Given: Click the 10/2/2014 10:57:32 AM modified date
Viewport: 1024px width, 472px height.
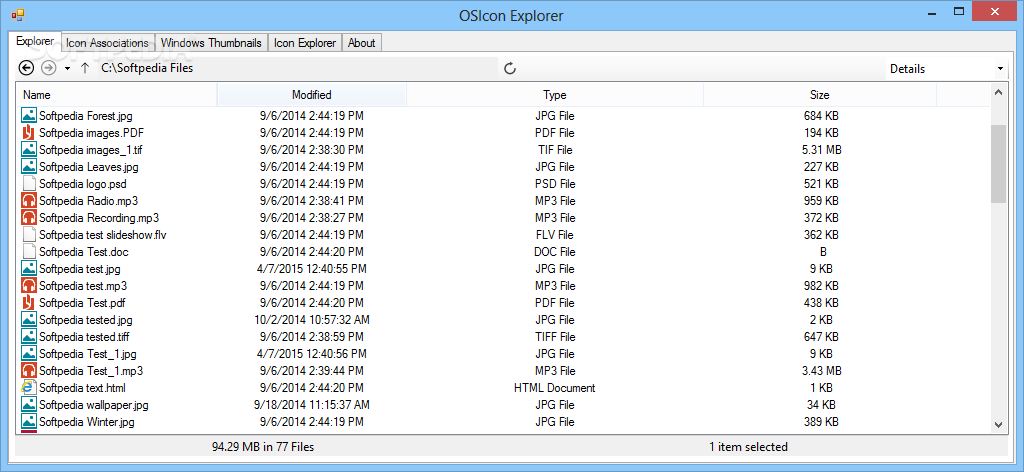Looking at the screenshot, I should click(312, 320).
